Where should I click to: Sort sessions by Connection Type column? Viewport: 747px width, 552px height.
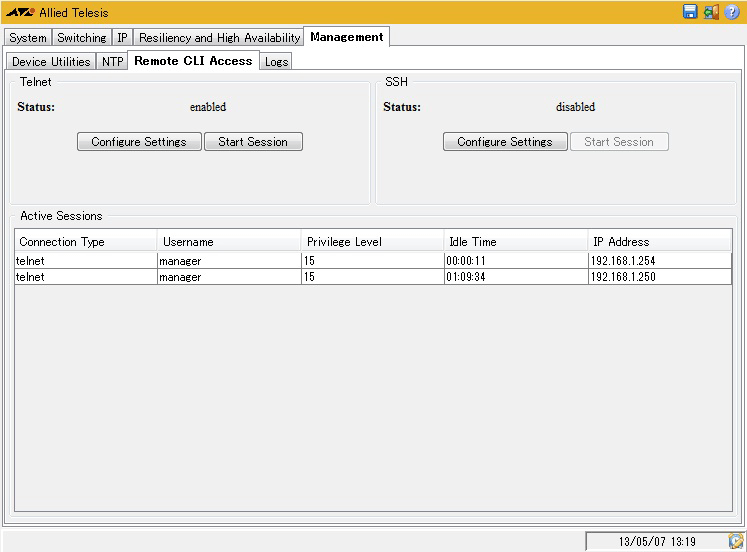click(x=86, y=242)
